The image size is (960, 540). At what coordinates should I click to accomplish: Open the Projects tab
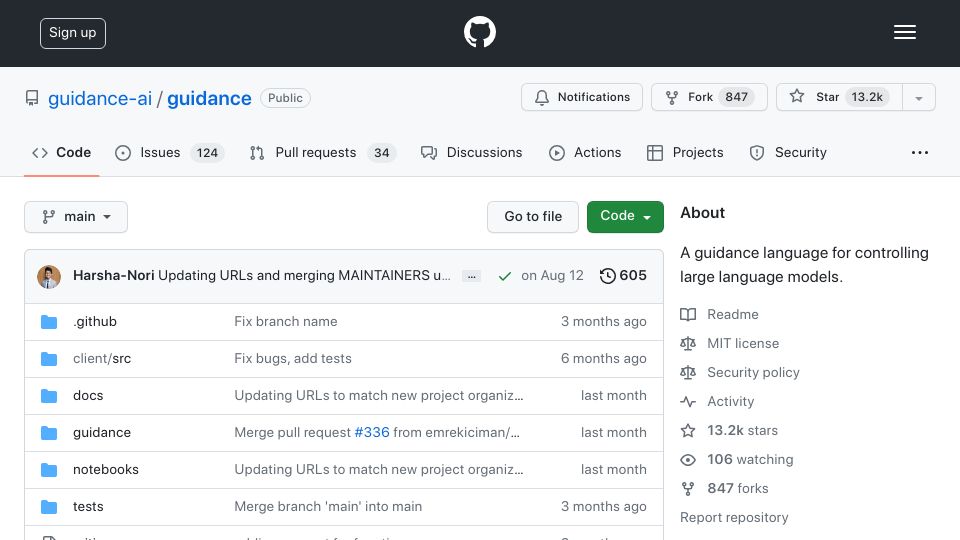[x=685, y=152]
